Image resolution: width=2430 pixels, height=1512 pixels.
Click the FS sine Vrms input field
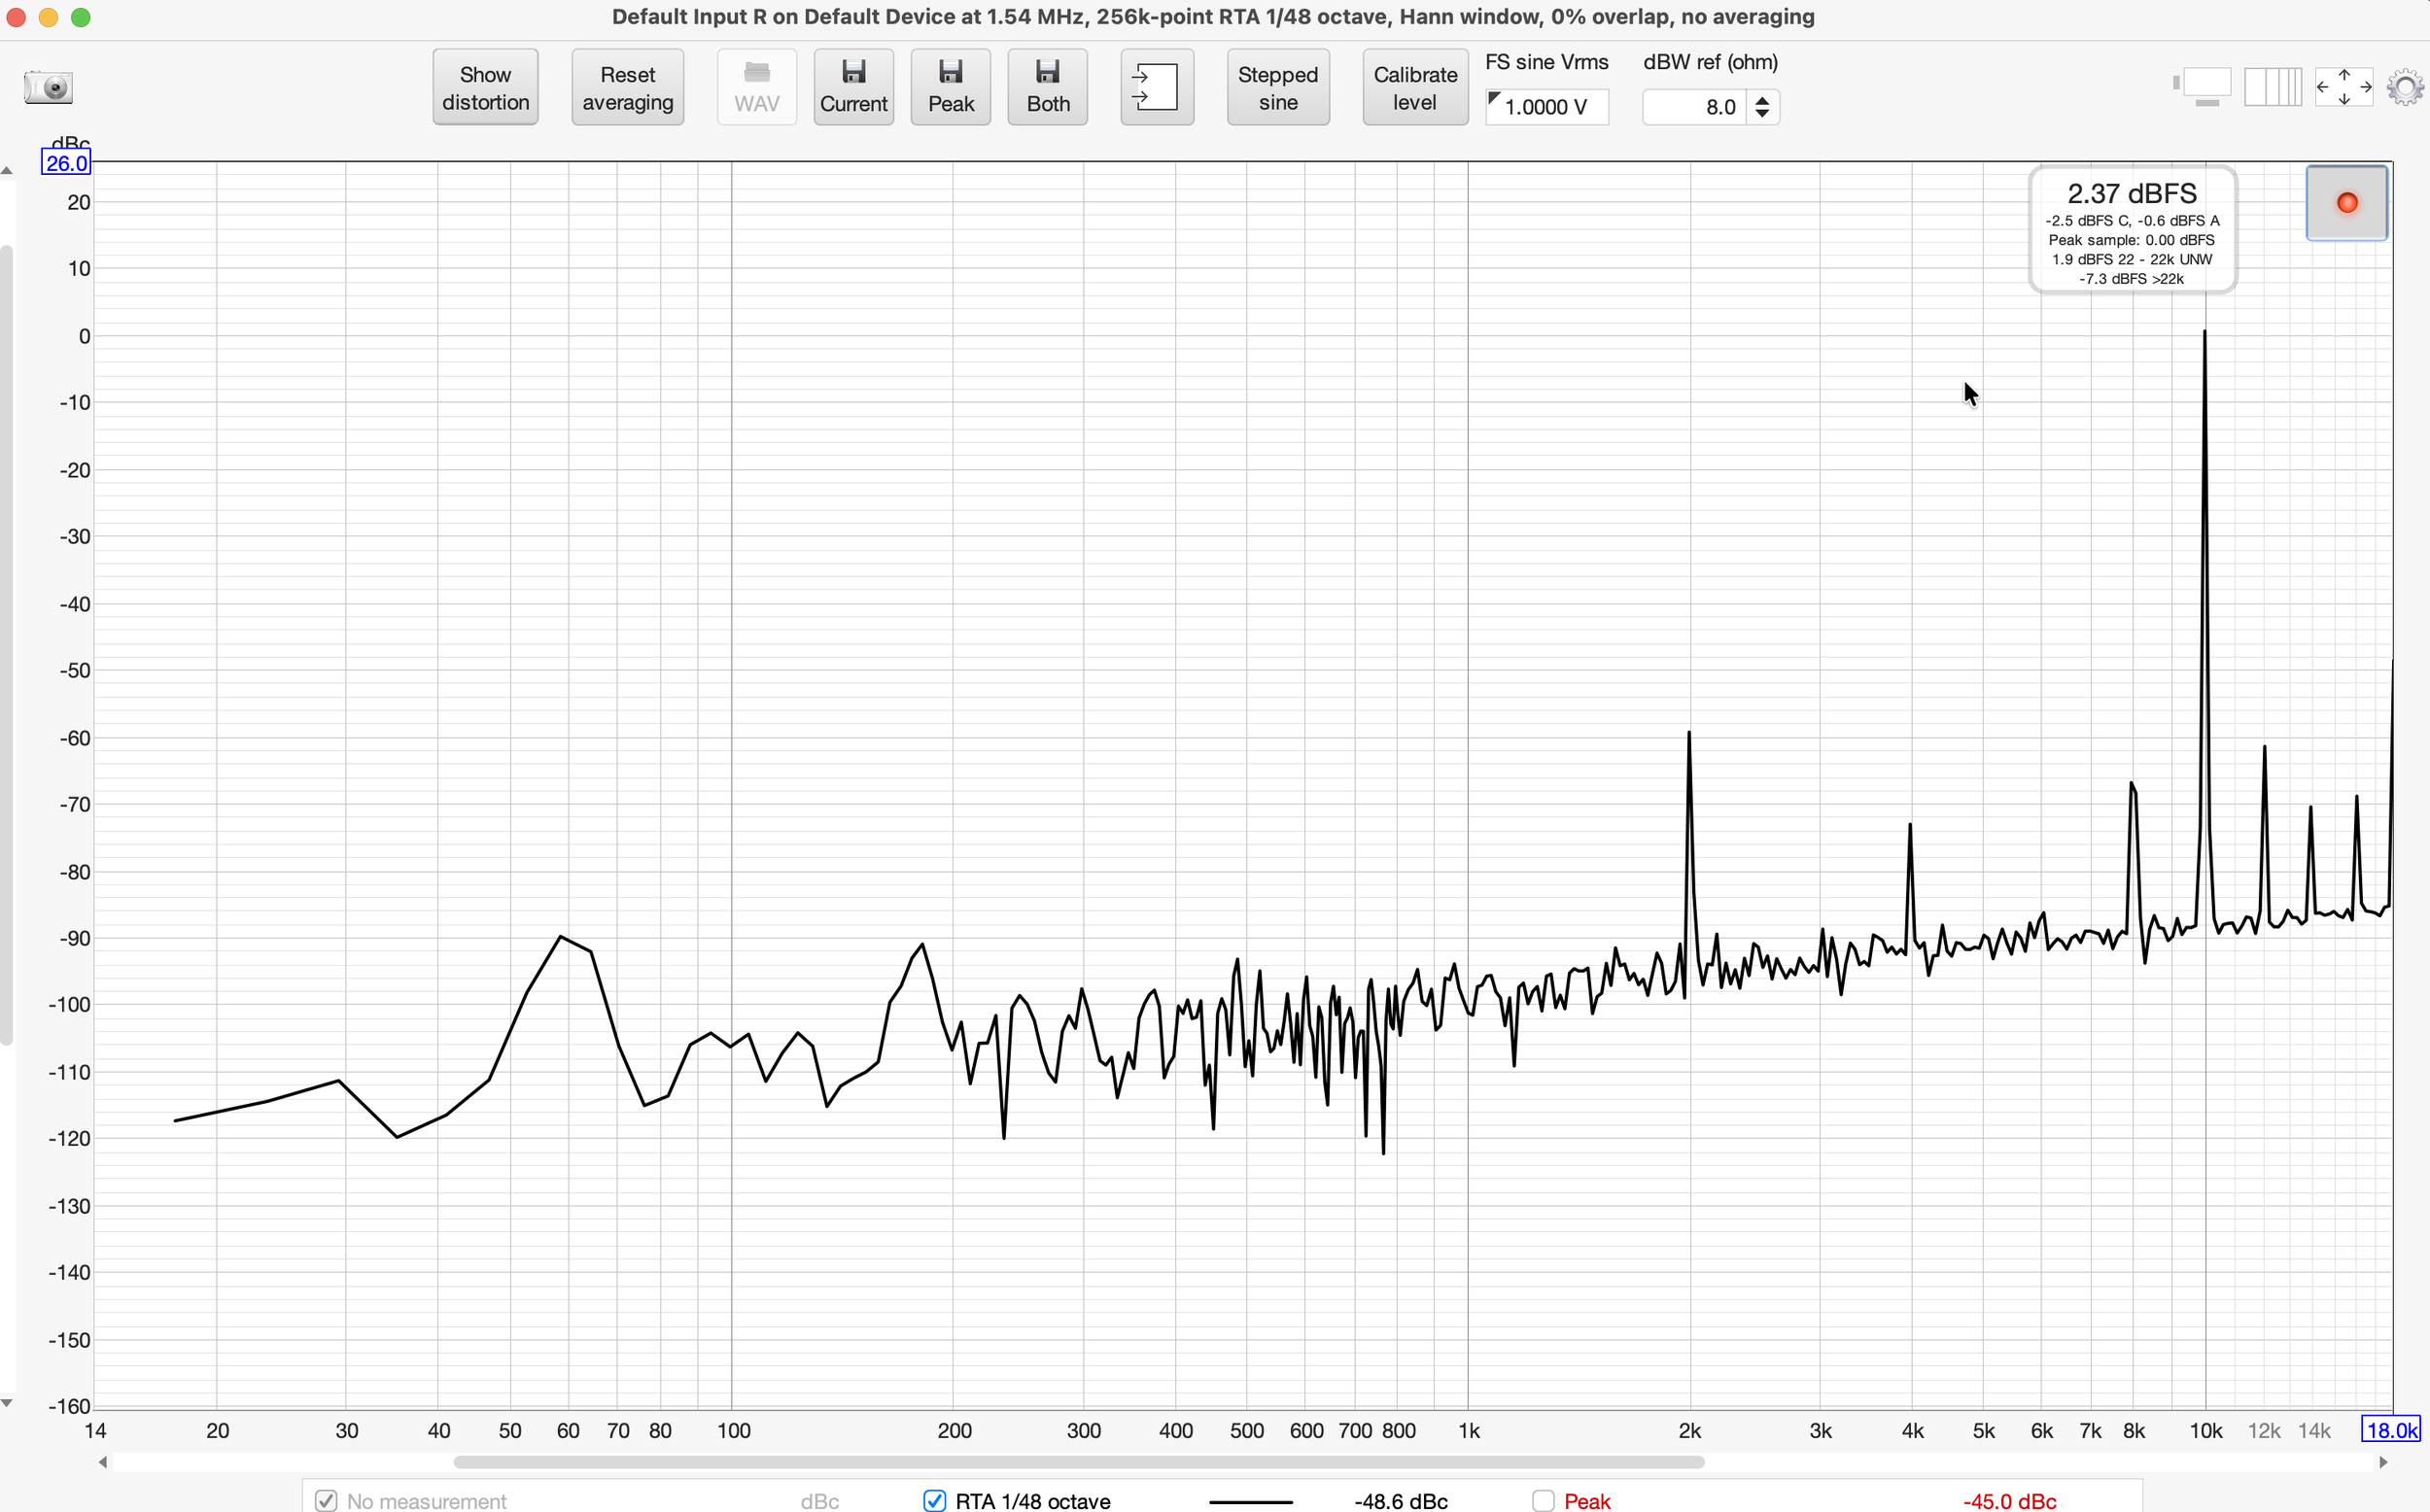1546,107
